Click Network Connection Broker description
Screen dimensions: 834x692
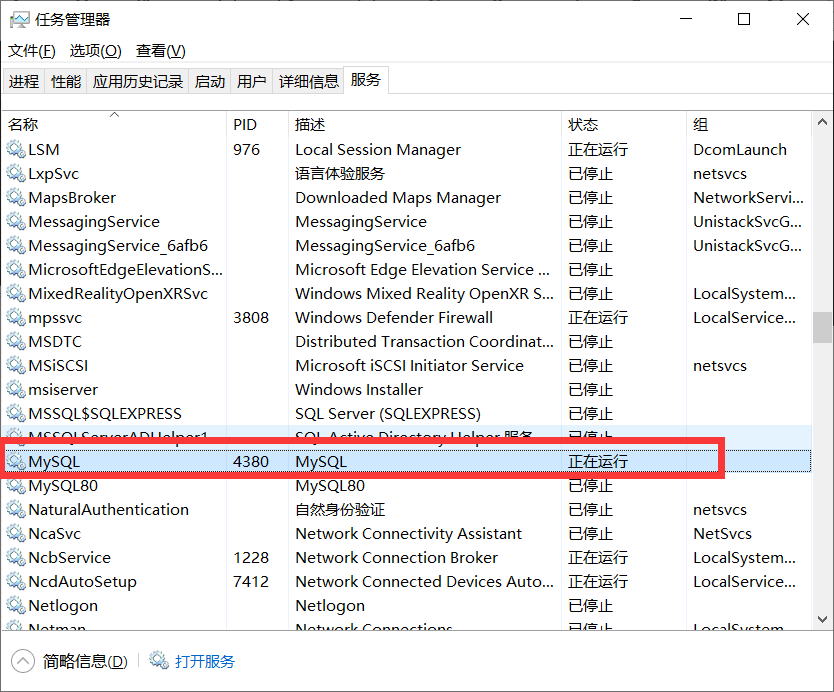(397, 557)
